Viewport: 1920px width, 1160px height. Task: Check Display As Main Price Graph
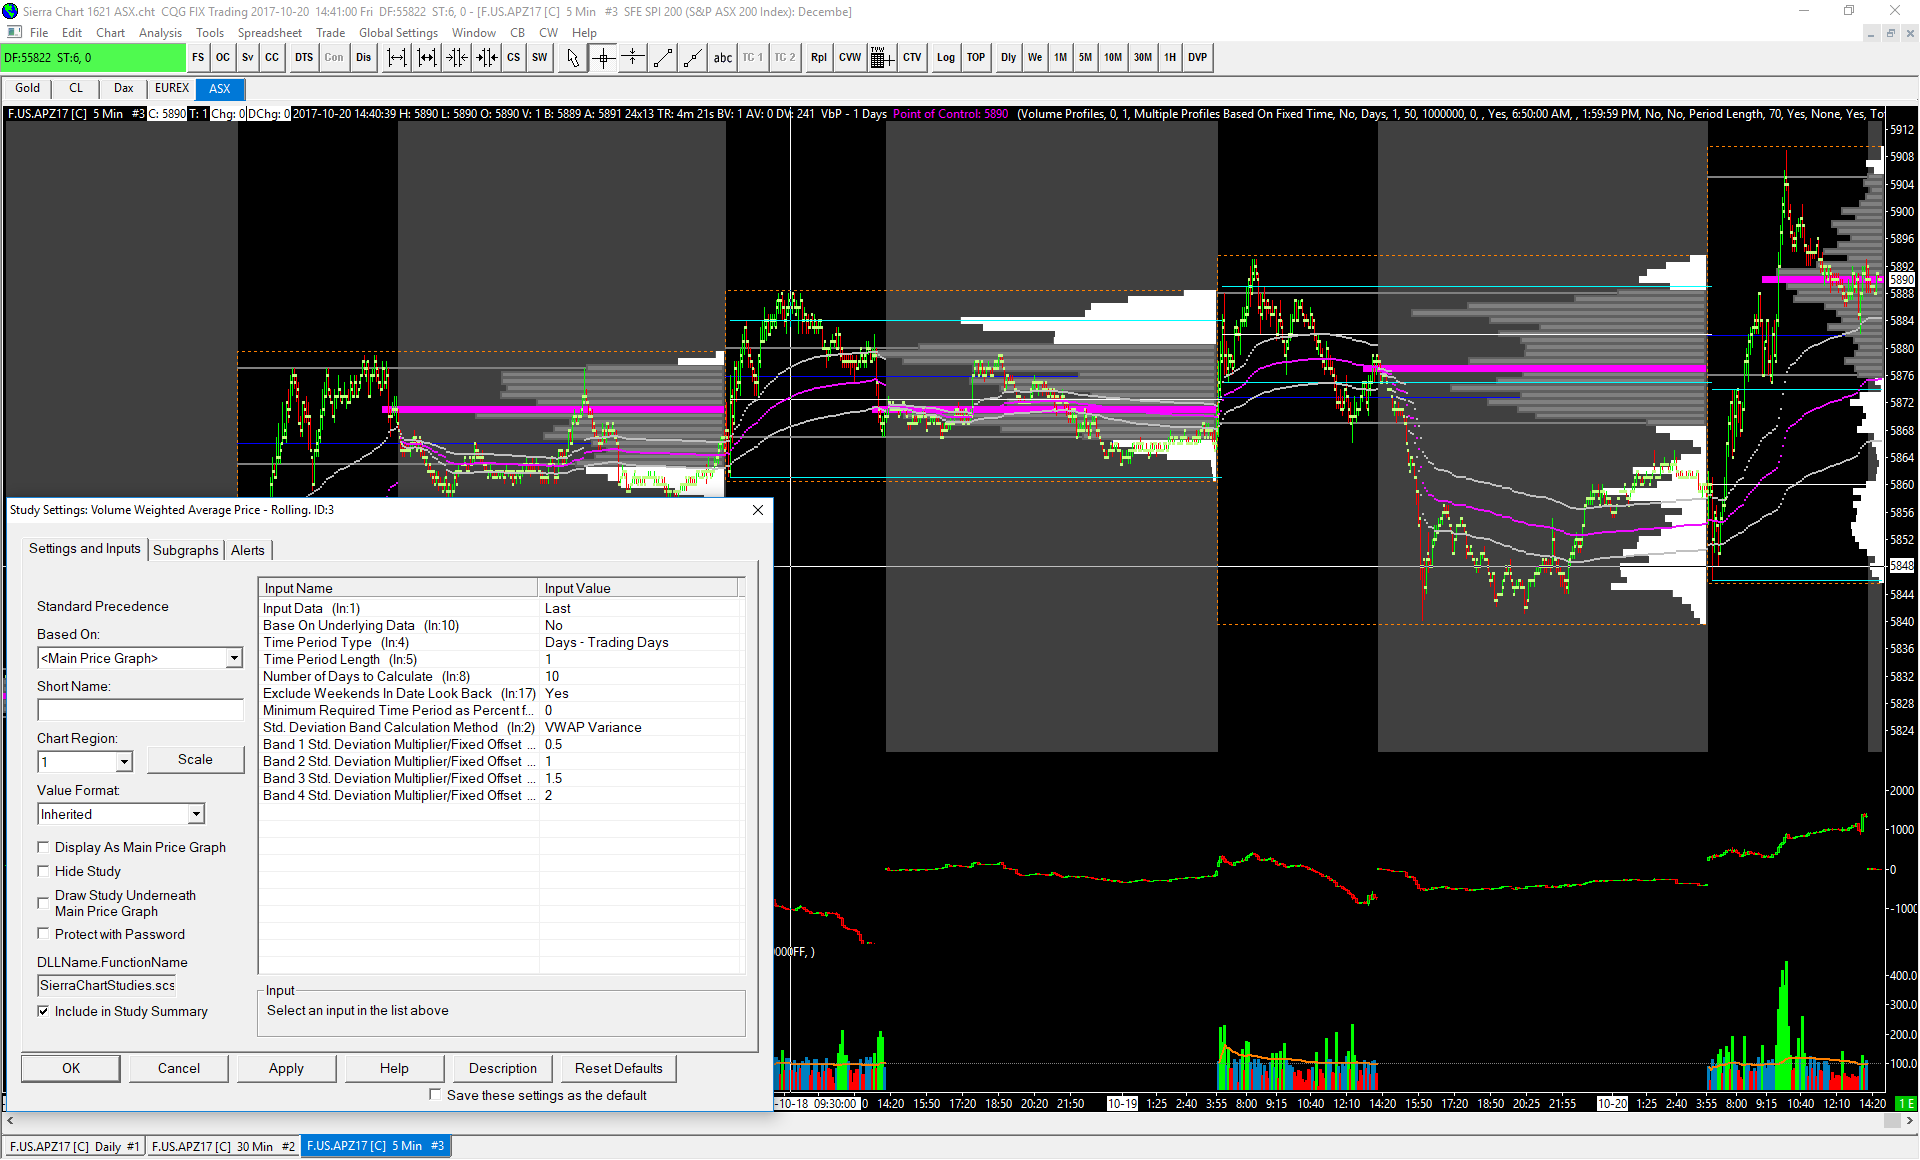coord(43,847)
